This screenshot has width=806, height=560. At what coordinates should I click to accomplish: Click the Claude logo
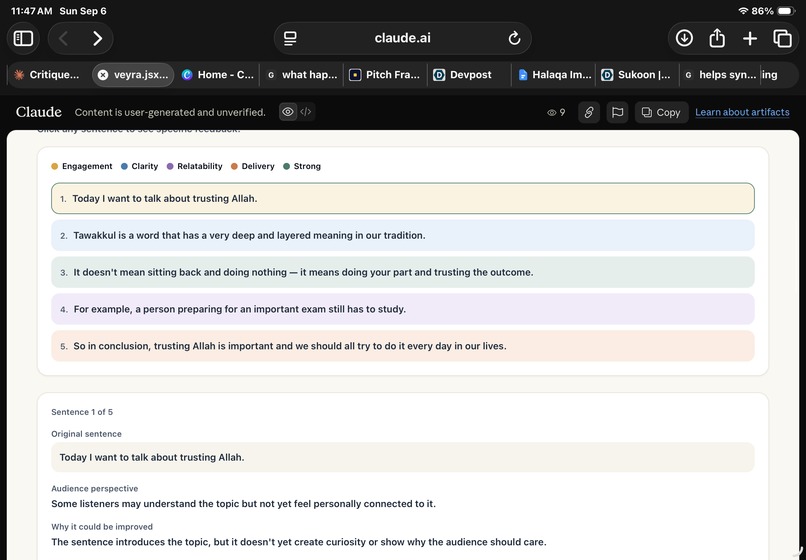pyautogui.click(x=39, y=112)
